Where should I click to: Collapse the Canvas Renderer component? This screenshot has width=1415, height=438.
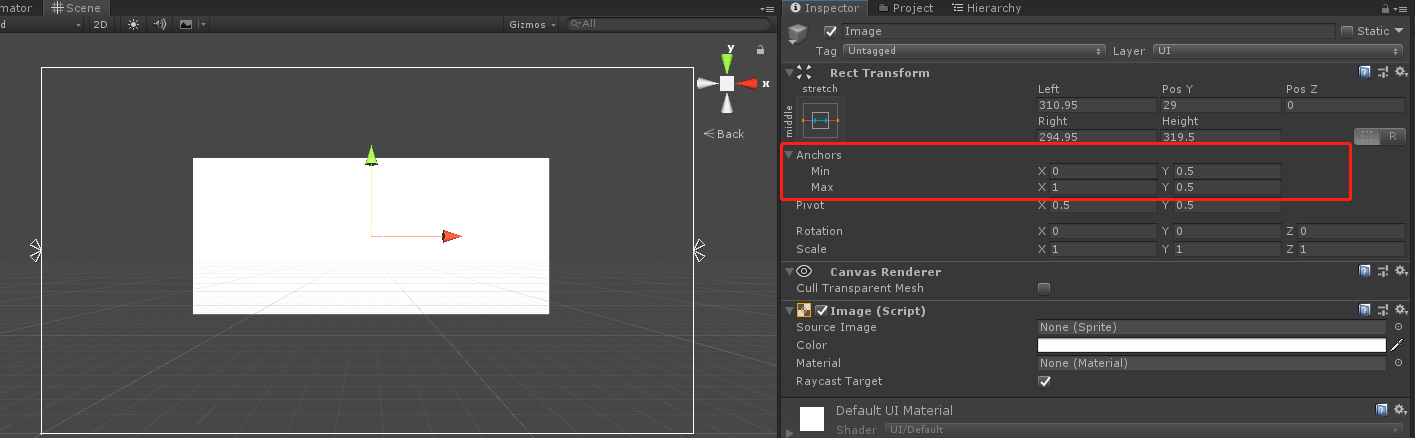[x=790, y=271]
